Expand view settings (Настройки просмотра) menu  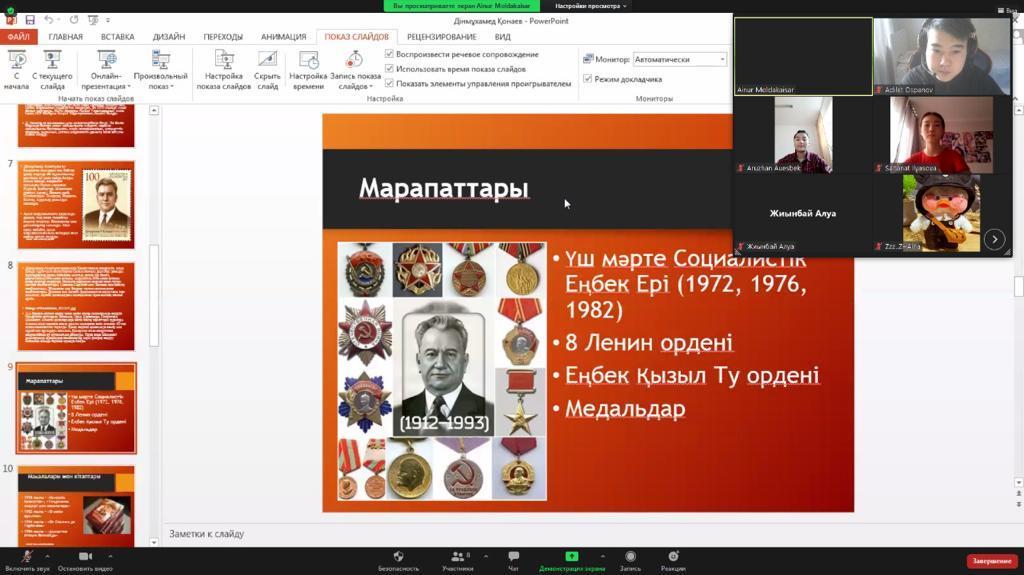point(591,6)
